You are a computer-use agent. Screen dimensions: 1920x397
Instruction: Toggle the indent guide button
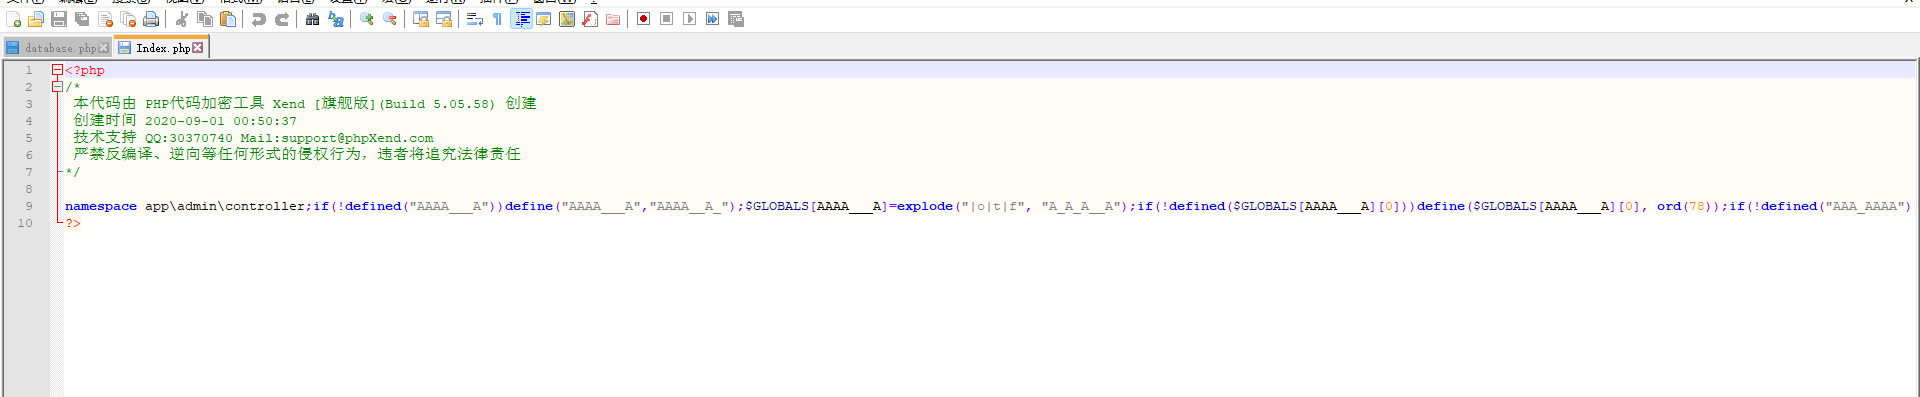point(521,19)
